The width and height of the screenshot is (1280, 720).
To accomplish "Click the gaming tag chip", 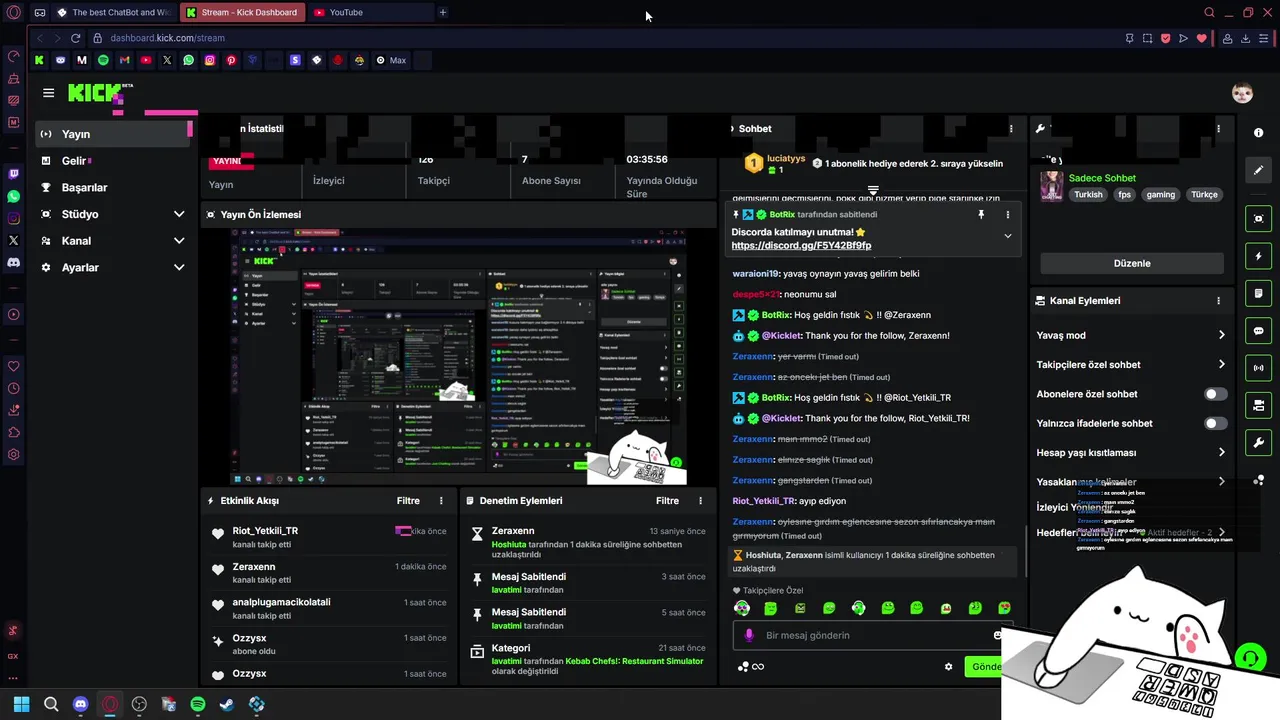I will (x=1160, y=195).
